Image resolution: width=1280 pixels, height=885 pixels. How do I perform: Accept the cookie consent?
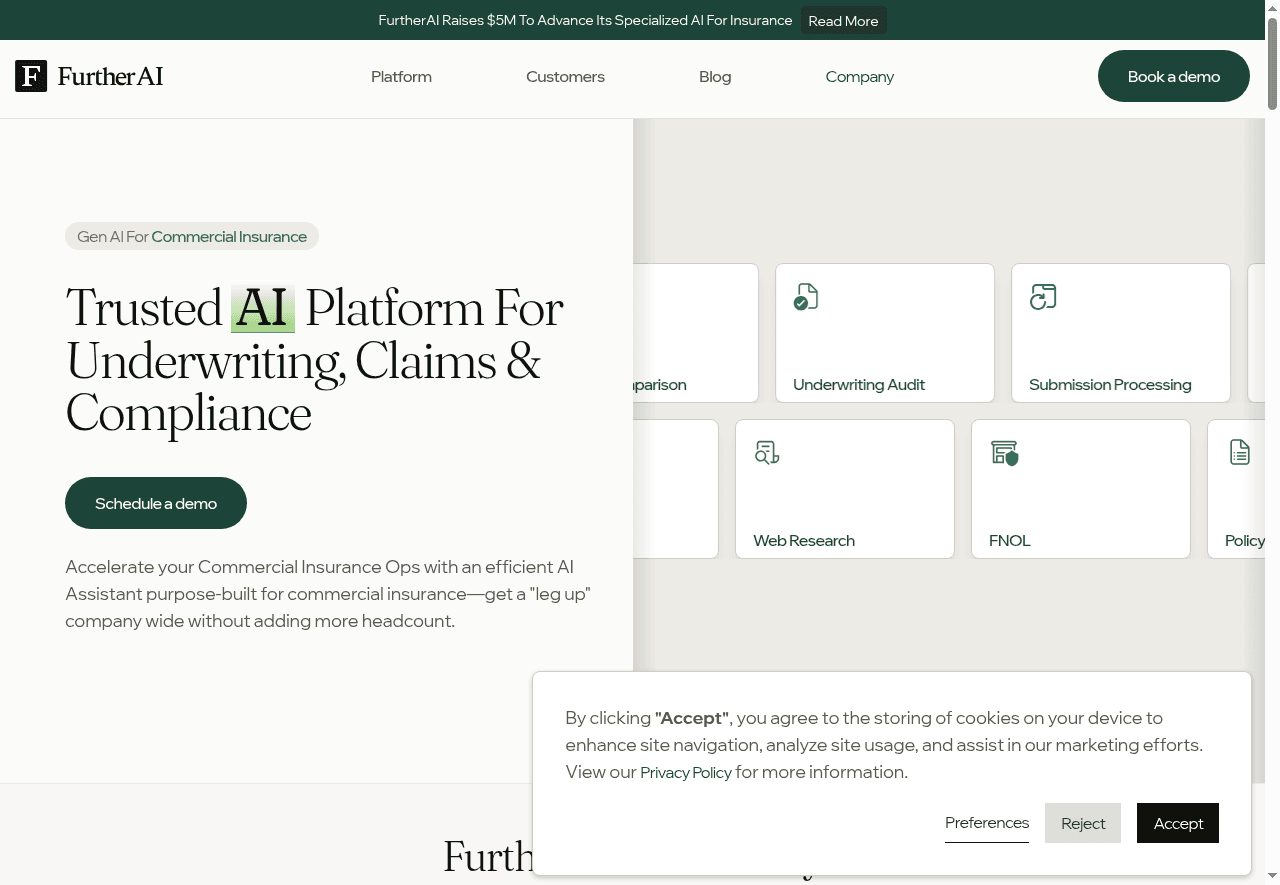pos(1177,823)
